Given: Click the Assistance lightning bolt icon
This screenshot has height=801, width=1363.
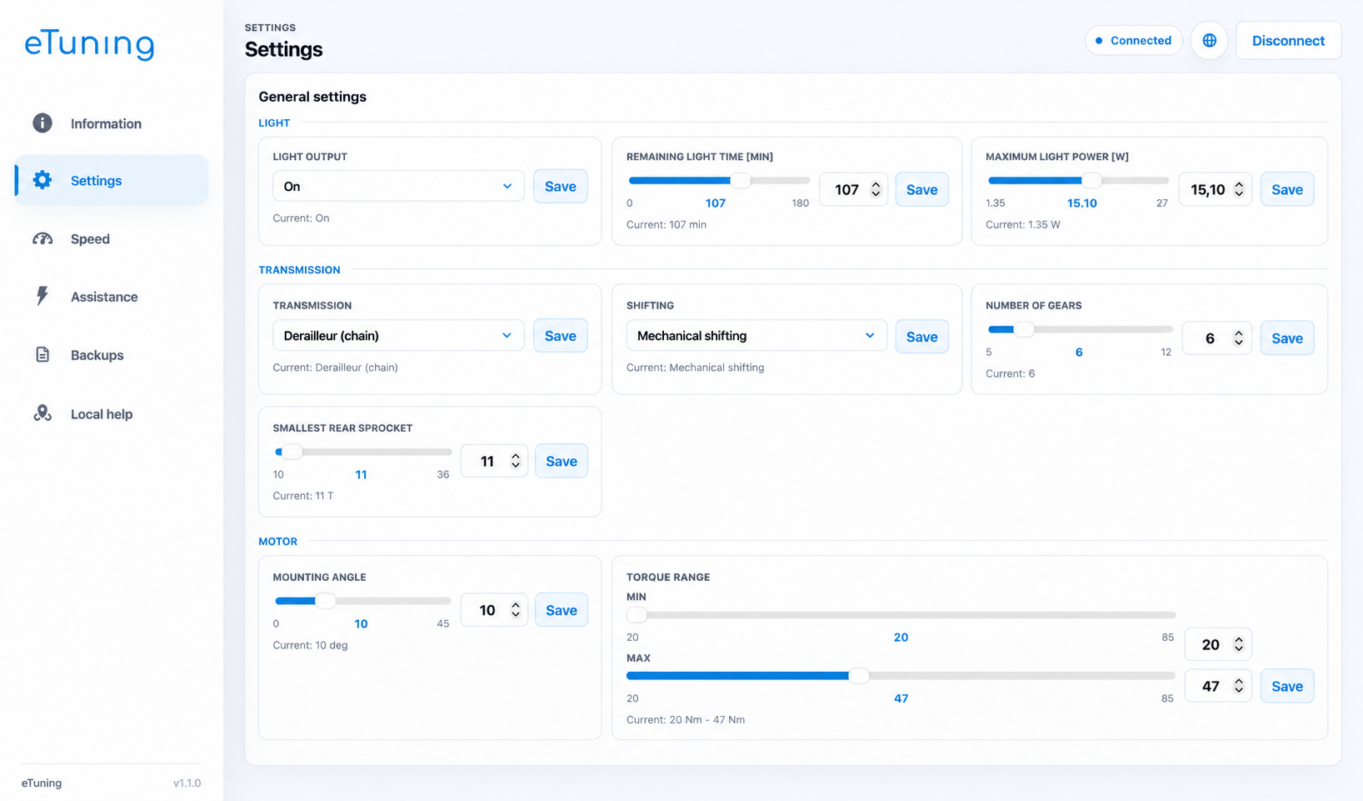Looking at the screenshot, I should [x=42, y=296].
